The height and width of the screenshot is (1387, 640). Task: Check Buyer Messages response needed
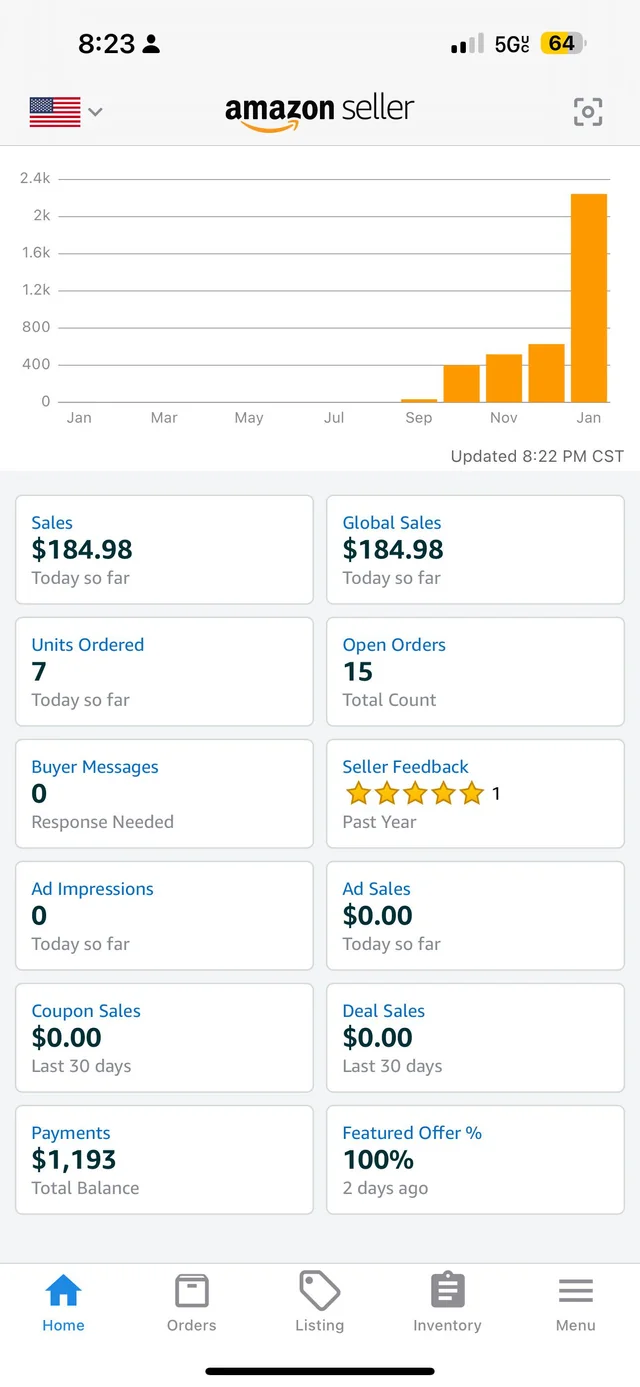point(164,794)
